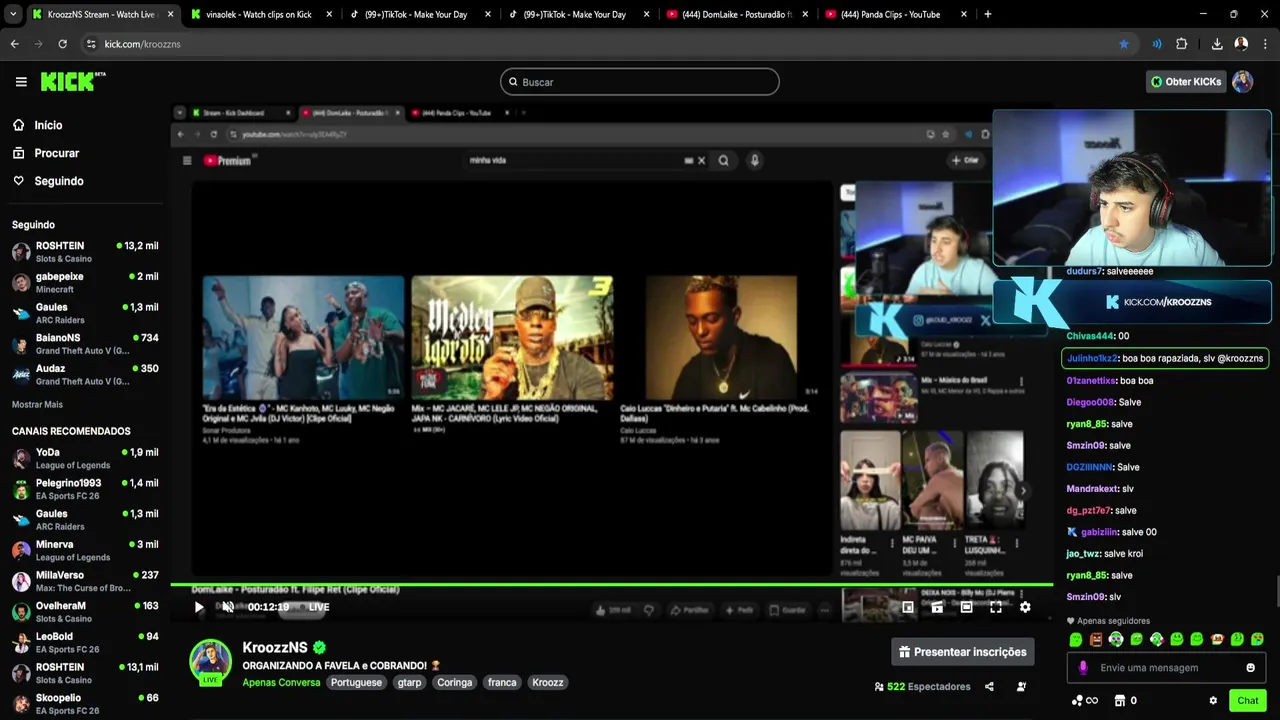Open Skoopello recommended channel

(85, 704)
